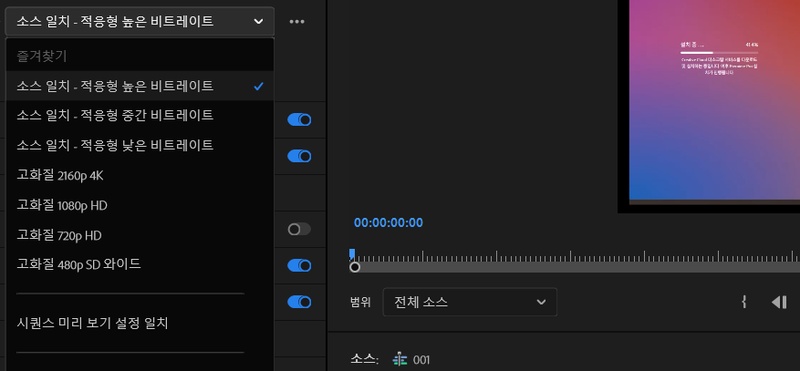The height and width of the screenshot is (371, 800).
Task: Click the round in-point handle on range bar
Action: [x=355, y=267]
